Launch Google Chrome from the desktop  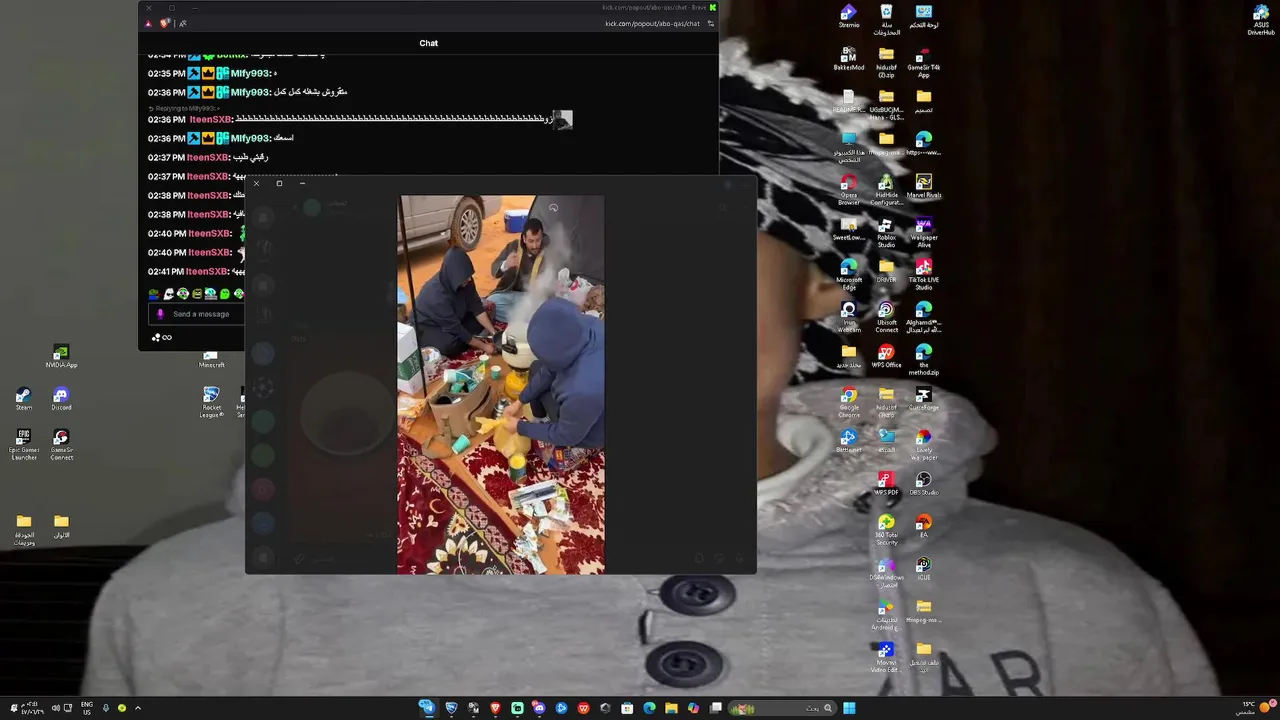click(x=848, y=402)
